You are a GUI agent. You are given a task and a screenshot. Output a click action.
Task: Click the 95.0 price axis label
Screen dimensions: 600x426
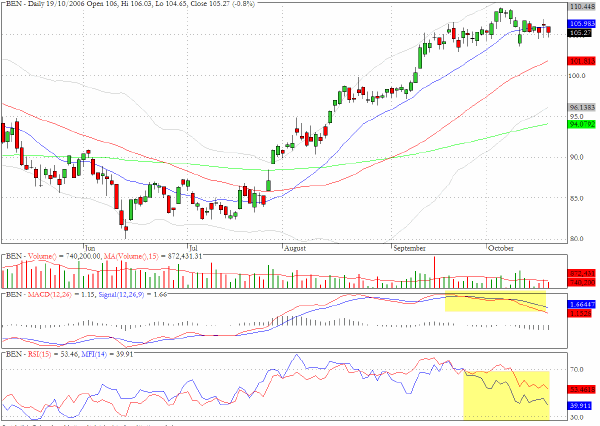coord(576,116)
